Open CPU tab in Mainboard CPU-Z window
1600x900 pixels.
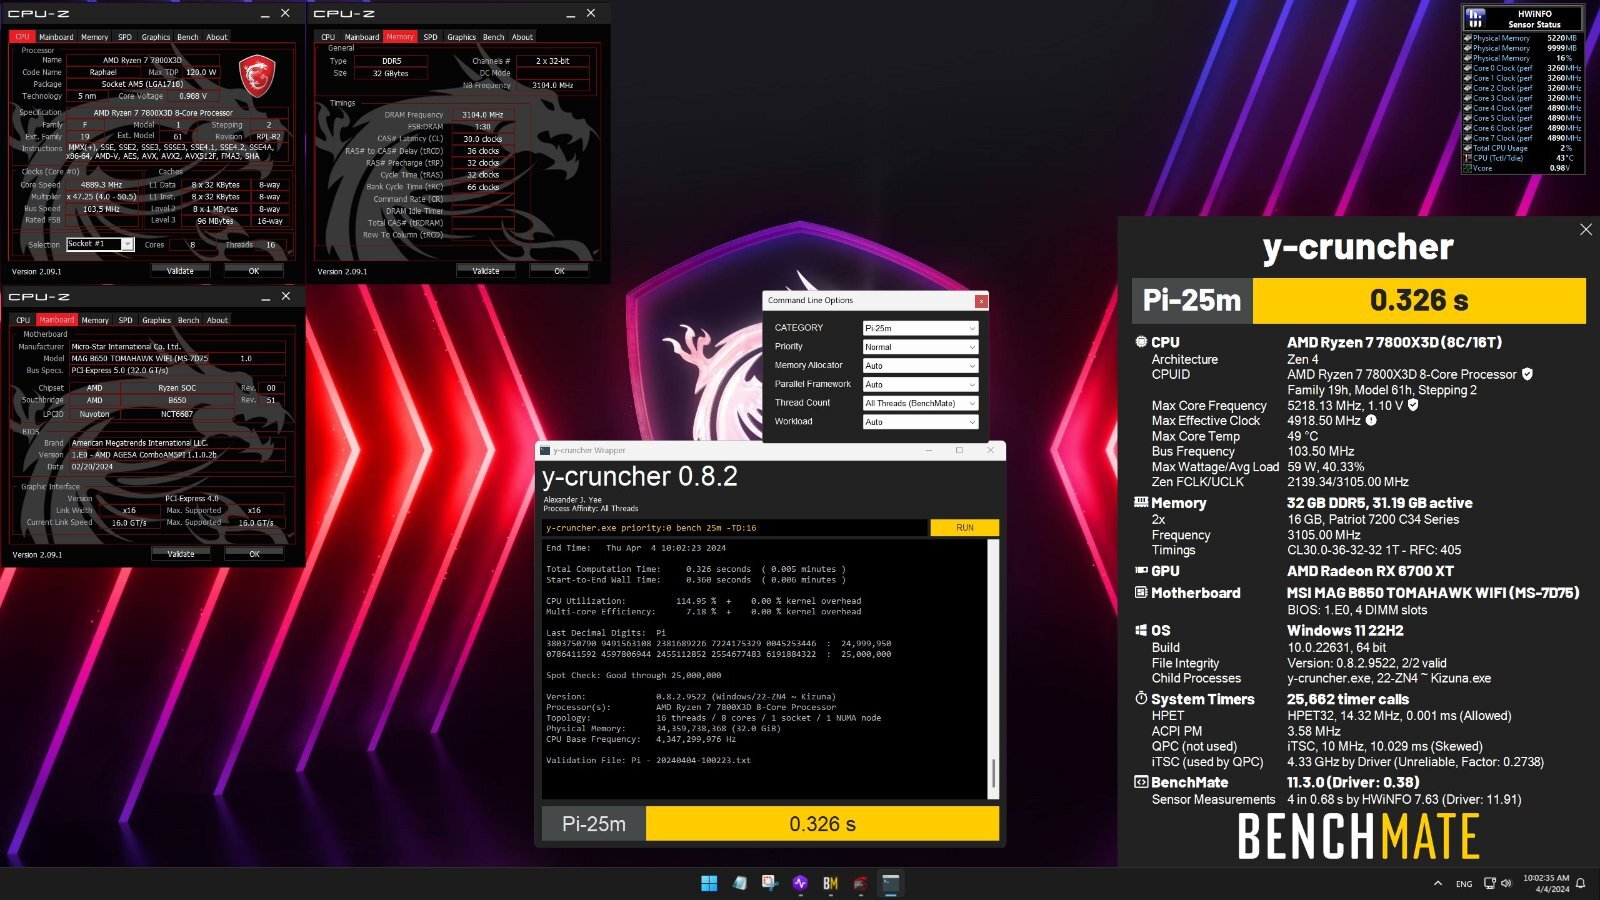pyautogui.click(x=23, y=320)
